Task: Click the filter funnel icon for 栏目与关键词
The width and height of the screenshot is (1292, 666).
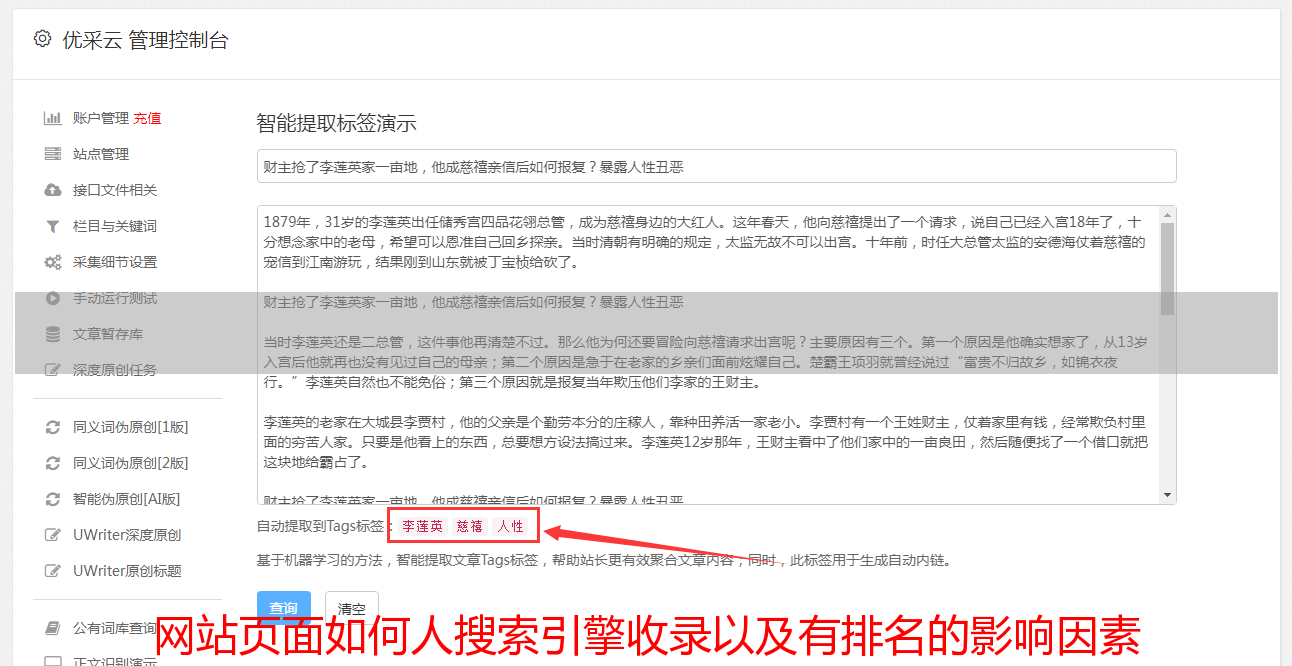Action: (x=53, y=226)
